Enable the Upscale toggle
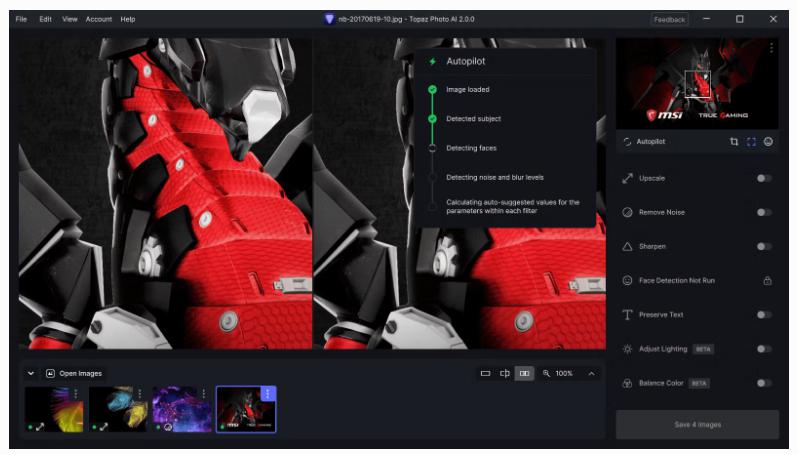The image size is (798, 455). 764,178
